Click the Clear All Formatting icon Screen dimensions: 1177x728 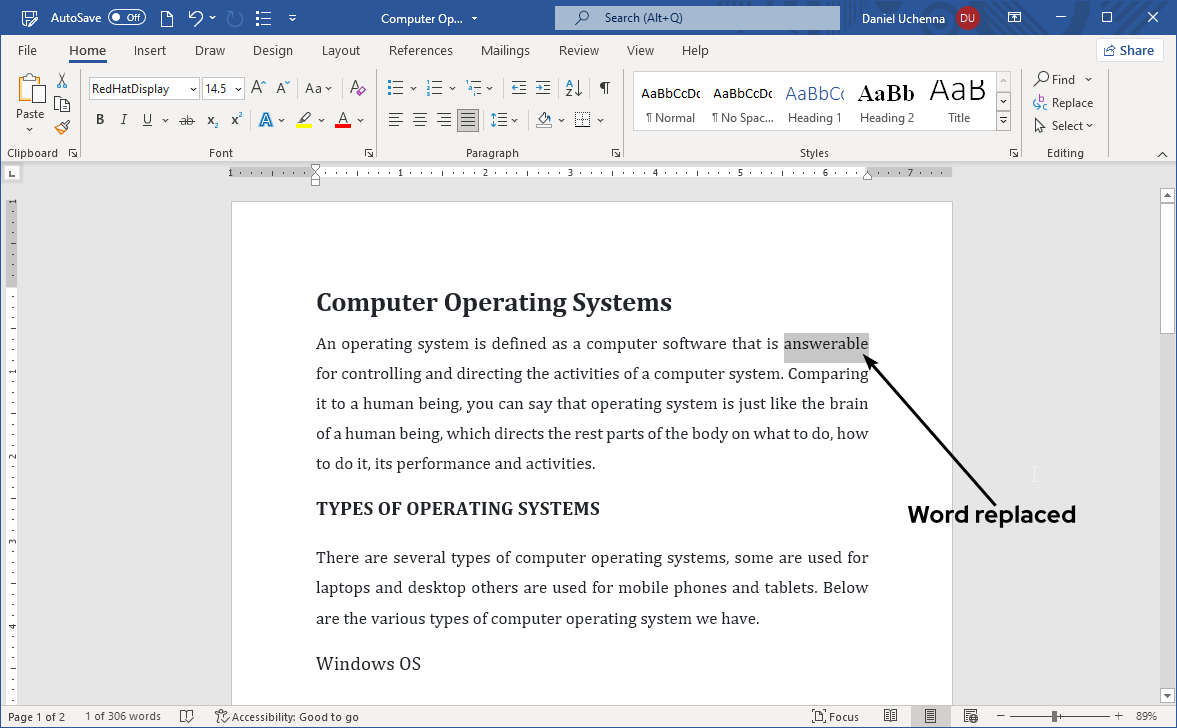click(358, 89)
